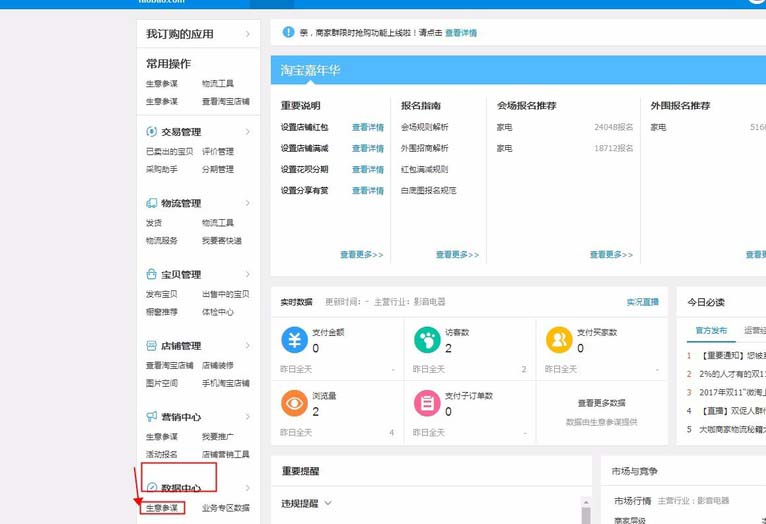Click 查看详情 next to 设置分享有赏

368,190
